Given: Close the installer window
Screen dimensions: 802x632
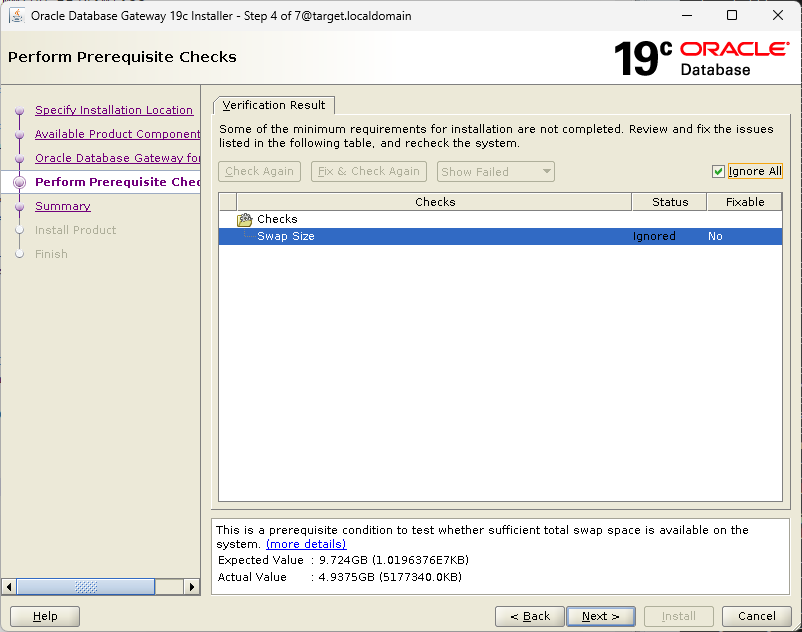Looking at the screenshot, I should 777,15.
